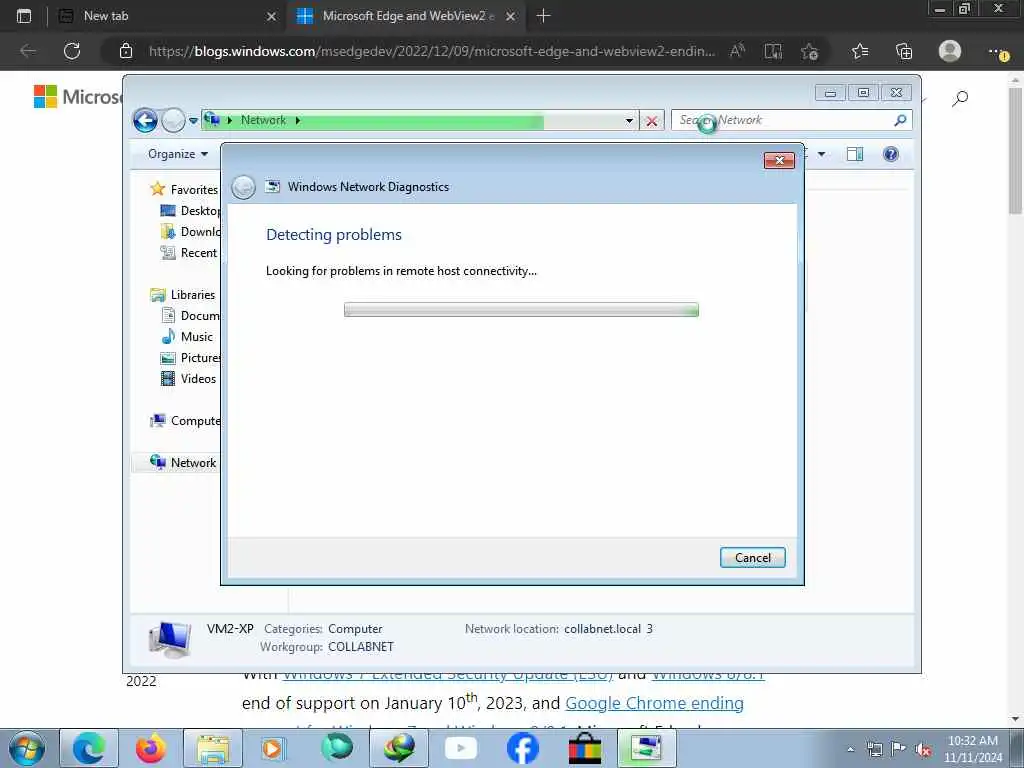
Task: Switch to Microsoft Edge and WebView2 tab
Action: pyautogui.click(x=404, y=16)
